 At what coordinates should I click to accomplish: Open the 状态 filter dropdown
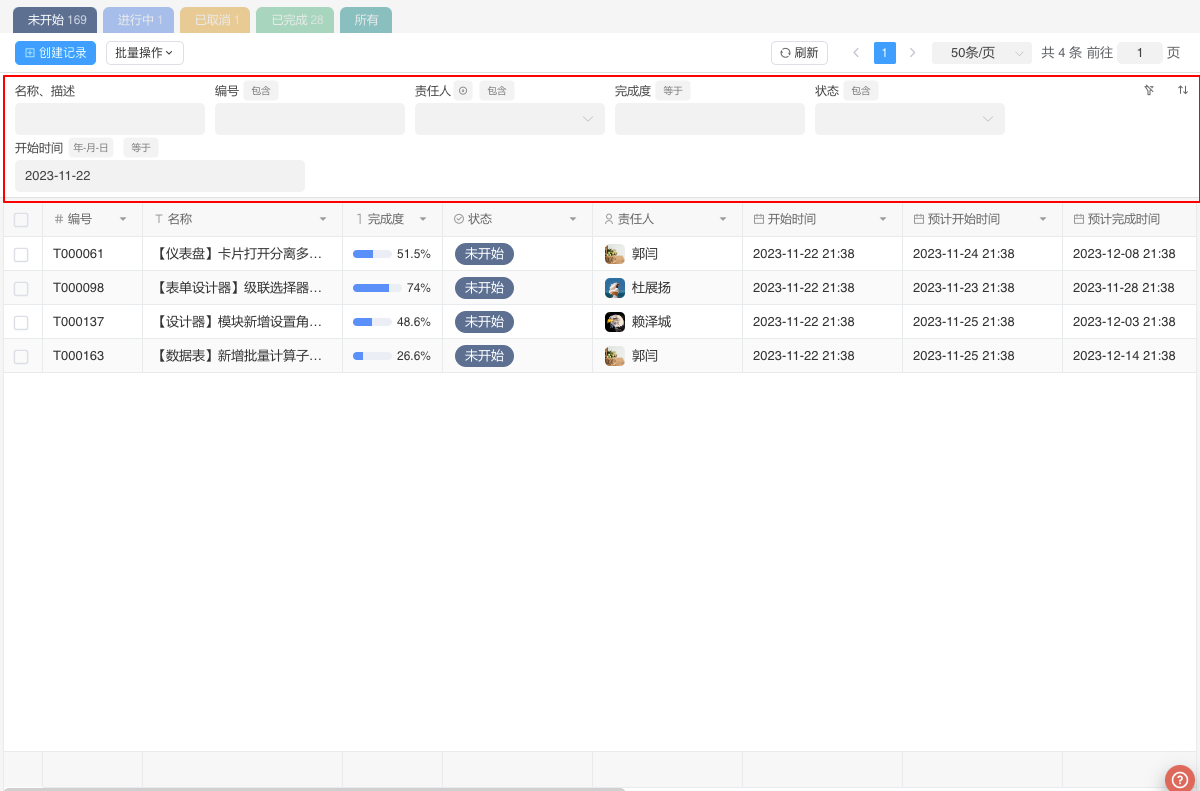point(909,119)
